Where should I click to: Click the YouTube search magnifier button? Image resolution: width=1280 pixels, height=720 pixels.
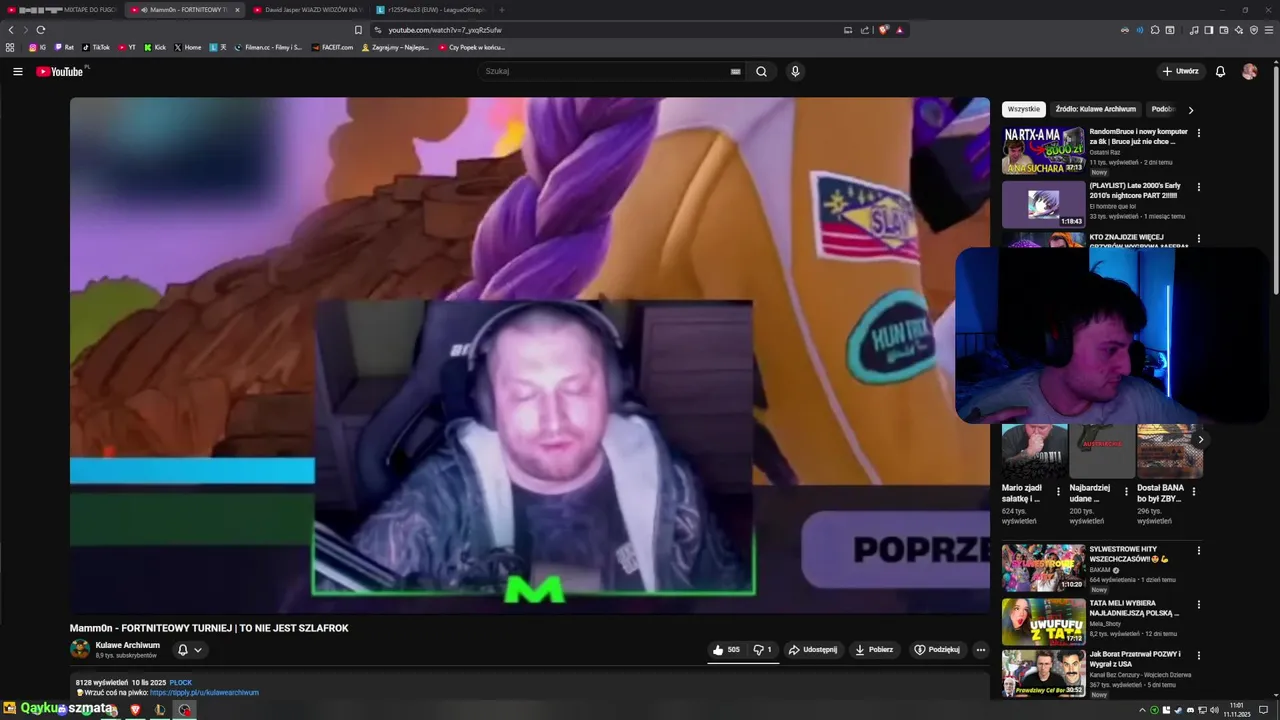[761, 71]
